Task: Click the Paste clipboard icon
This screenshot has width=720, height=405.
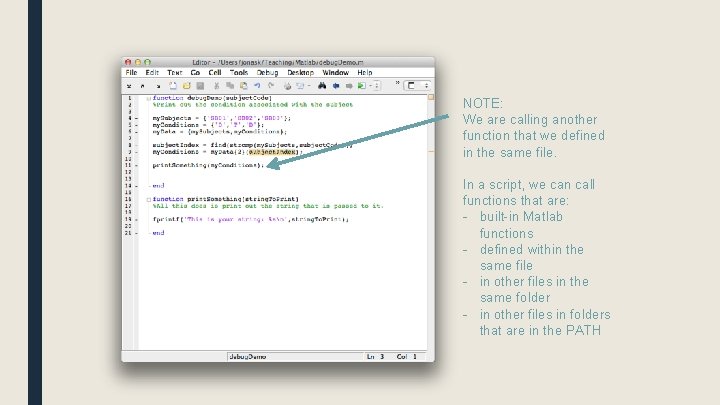Action: (243, 86)
